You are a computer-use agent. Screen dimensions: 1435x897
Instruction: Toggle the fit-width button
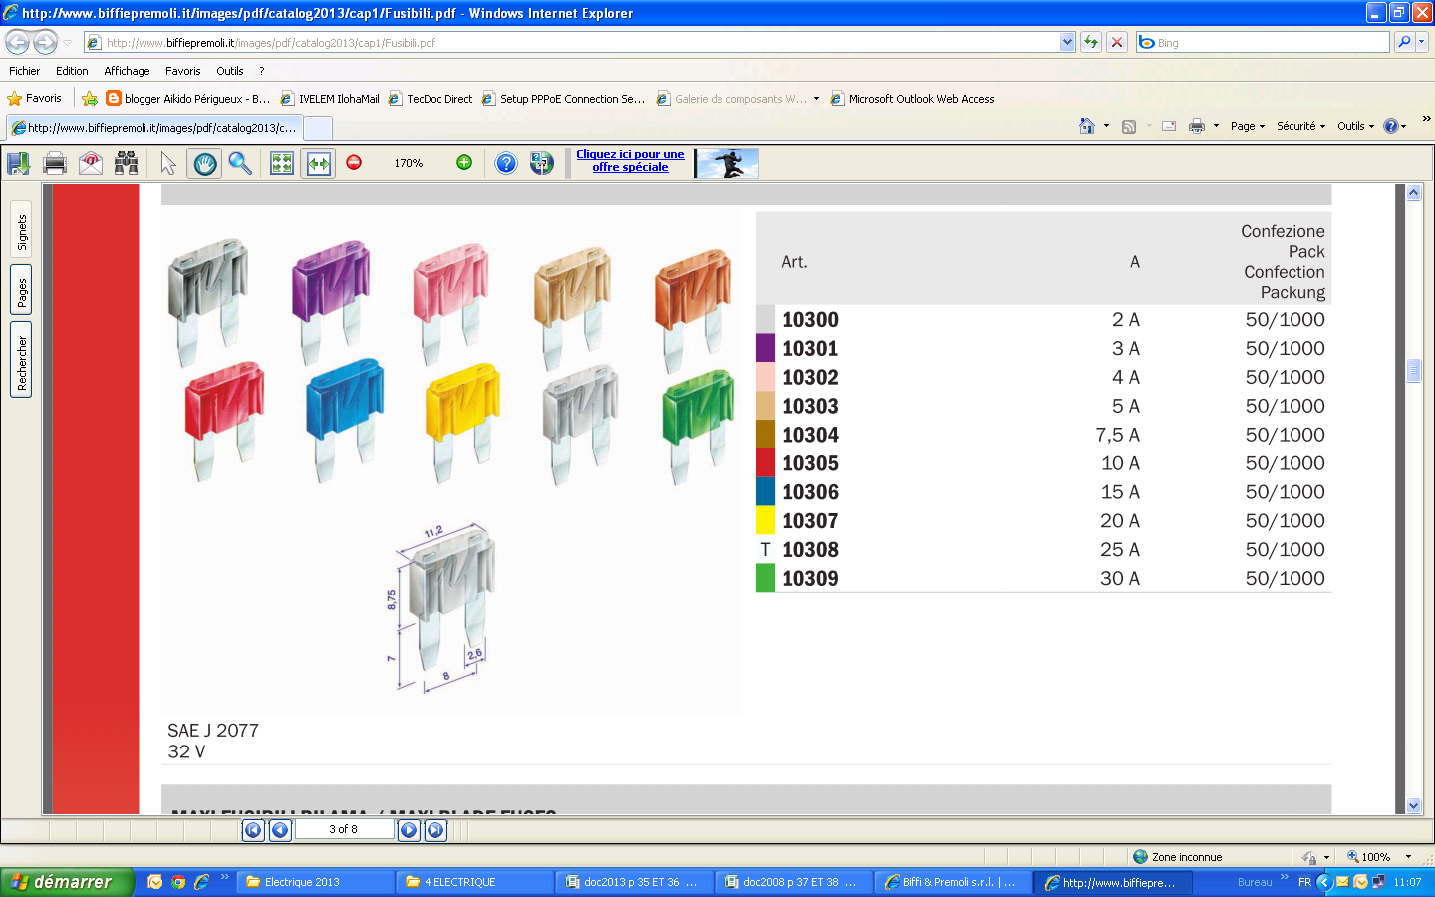[x=319, y=163]
